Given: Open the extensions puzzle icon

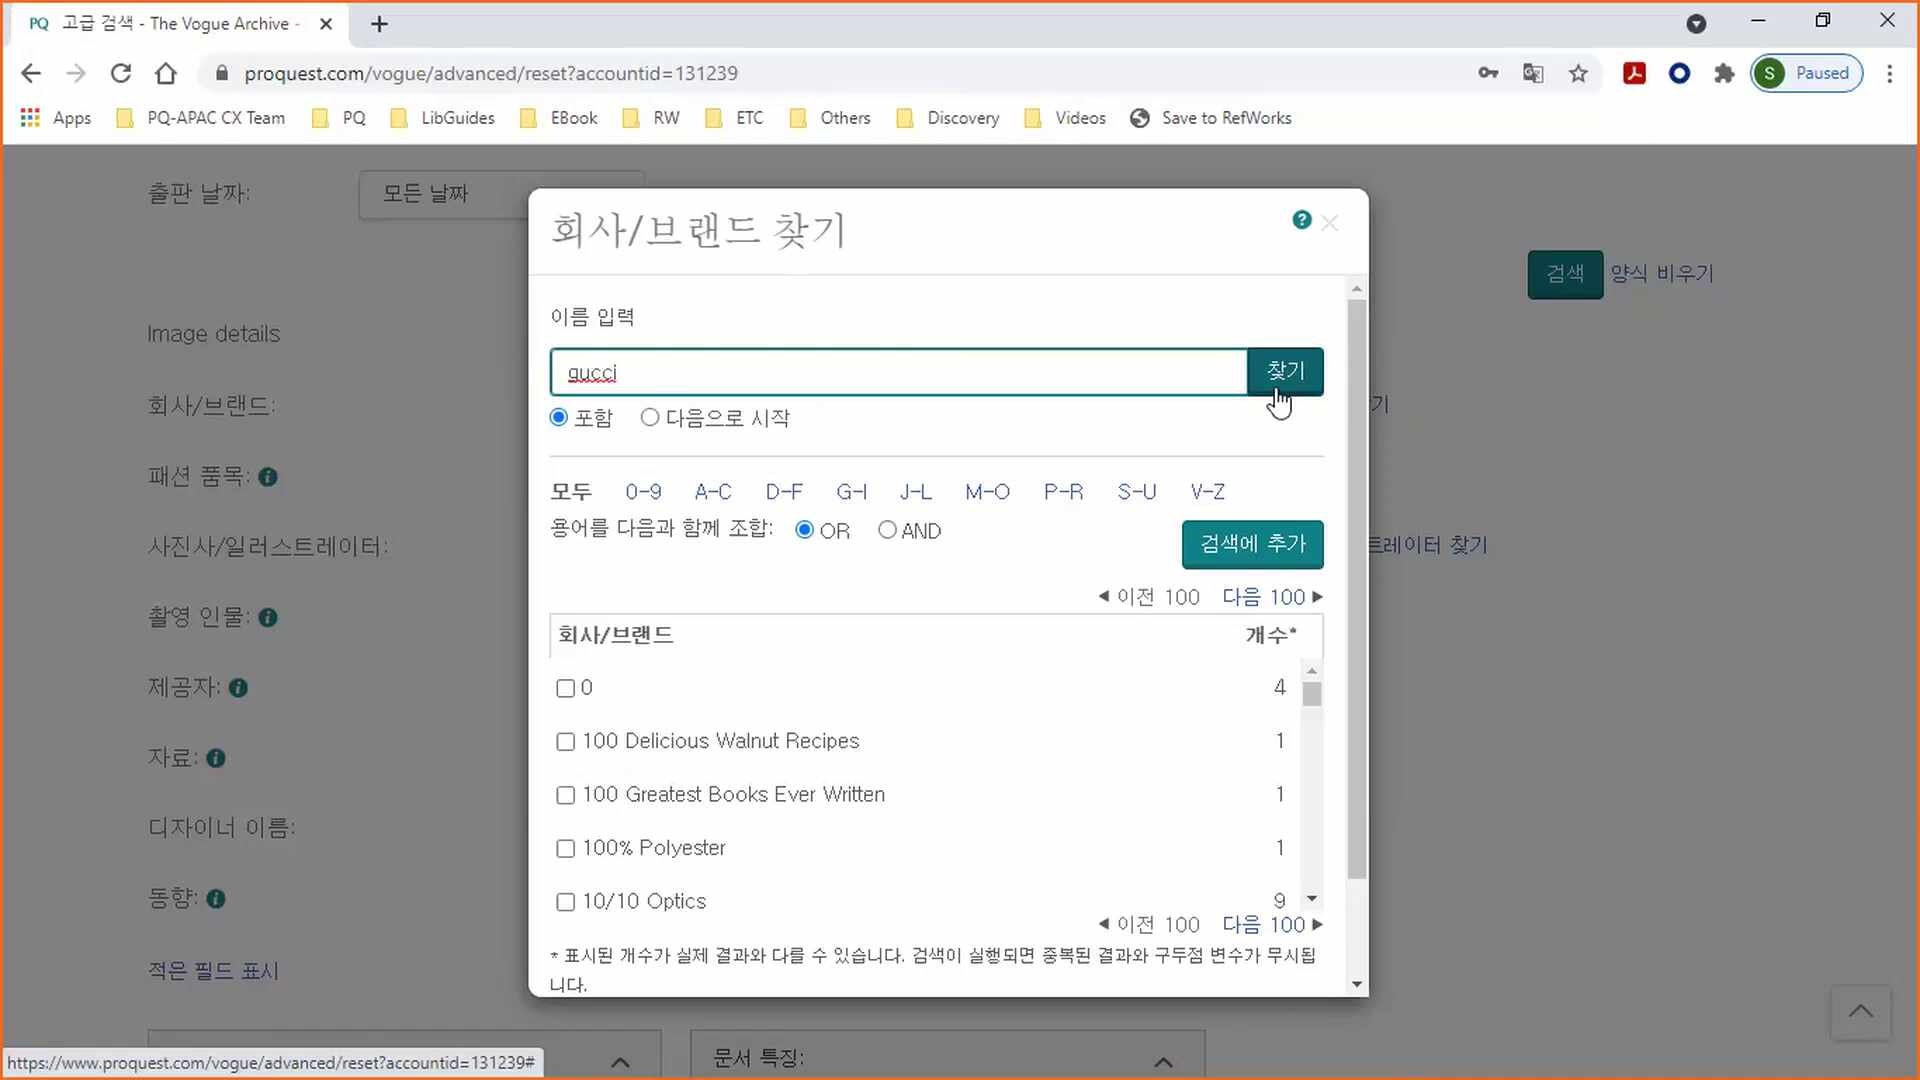Looking at the screenshot, I should click(1724, 73).
